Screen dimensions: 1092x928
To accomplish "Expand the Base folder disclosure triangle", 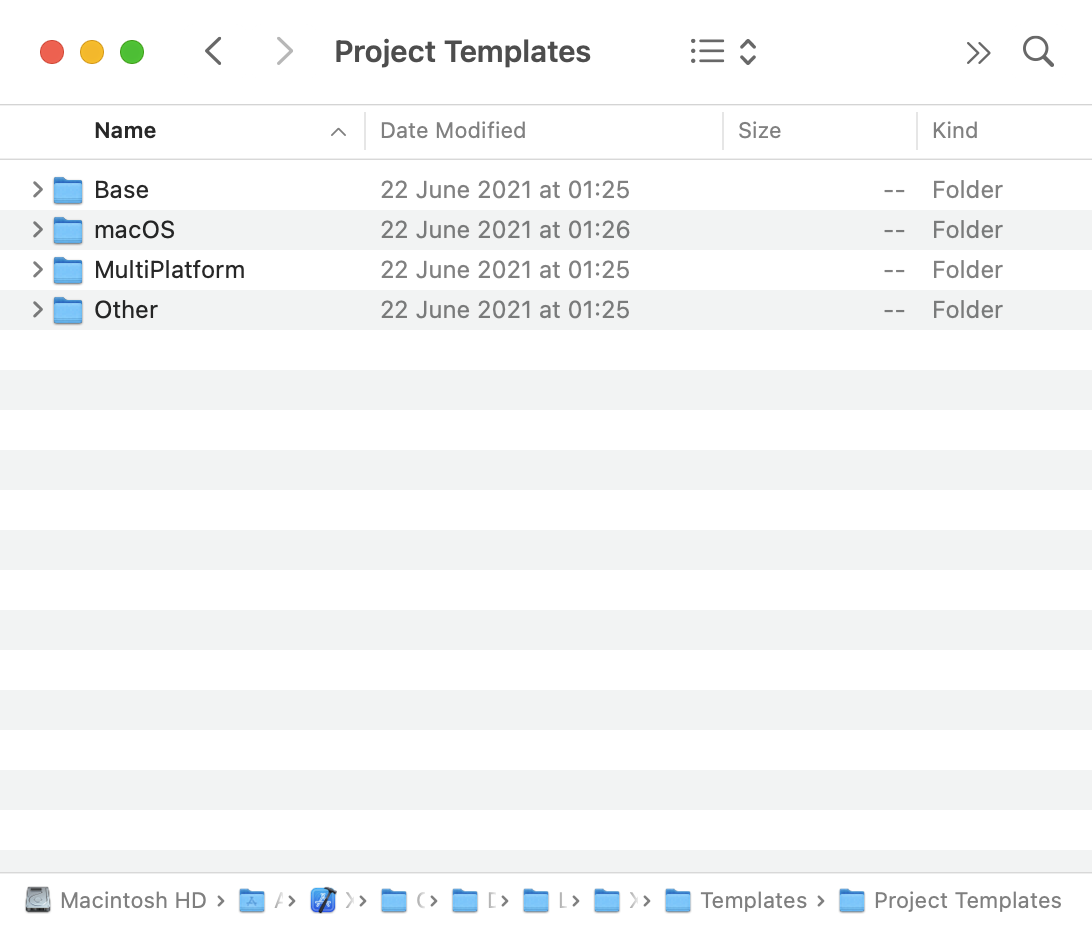I will pos(37,190).
